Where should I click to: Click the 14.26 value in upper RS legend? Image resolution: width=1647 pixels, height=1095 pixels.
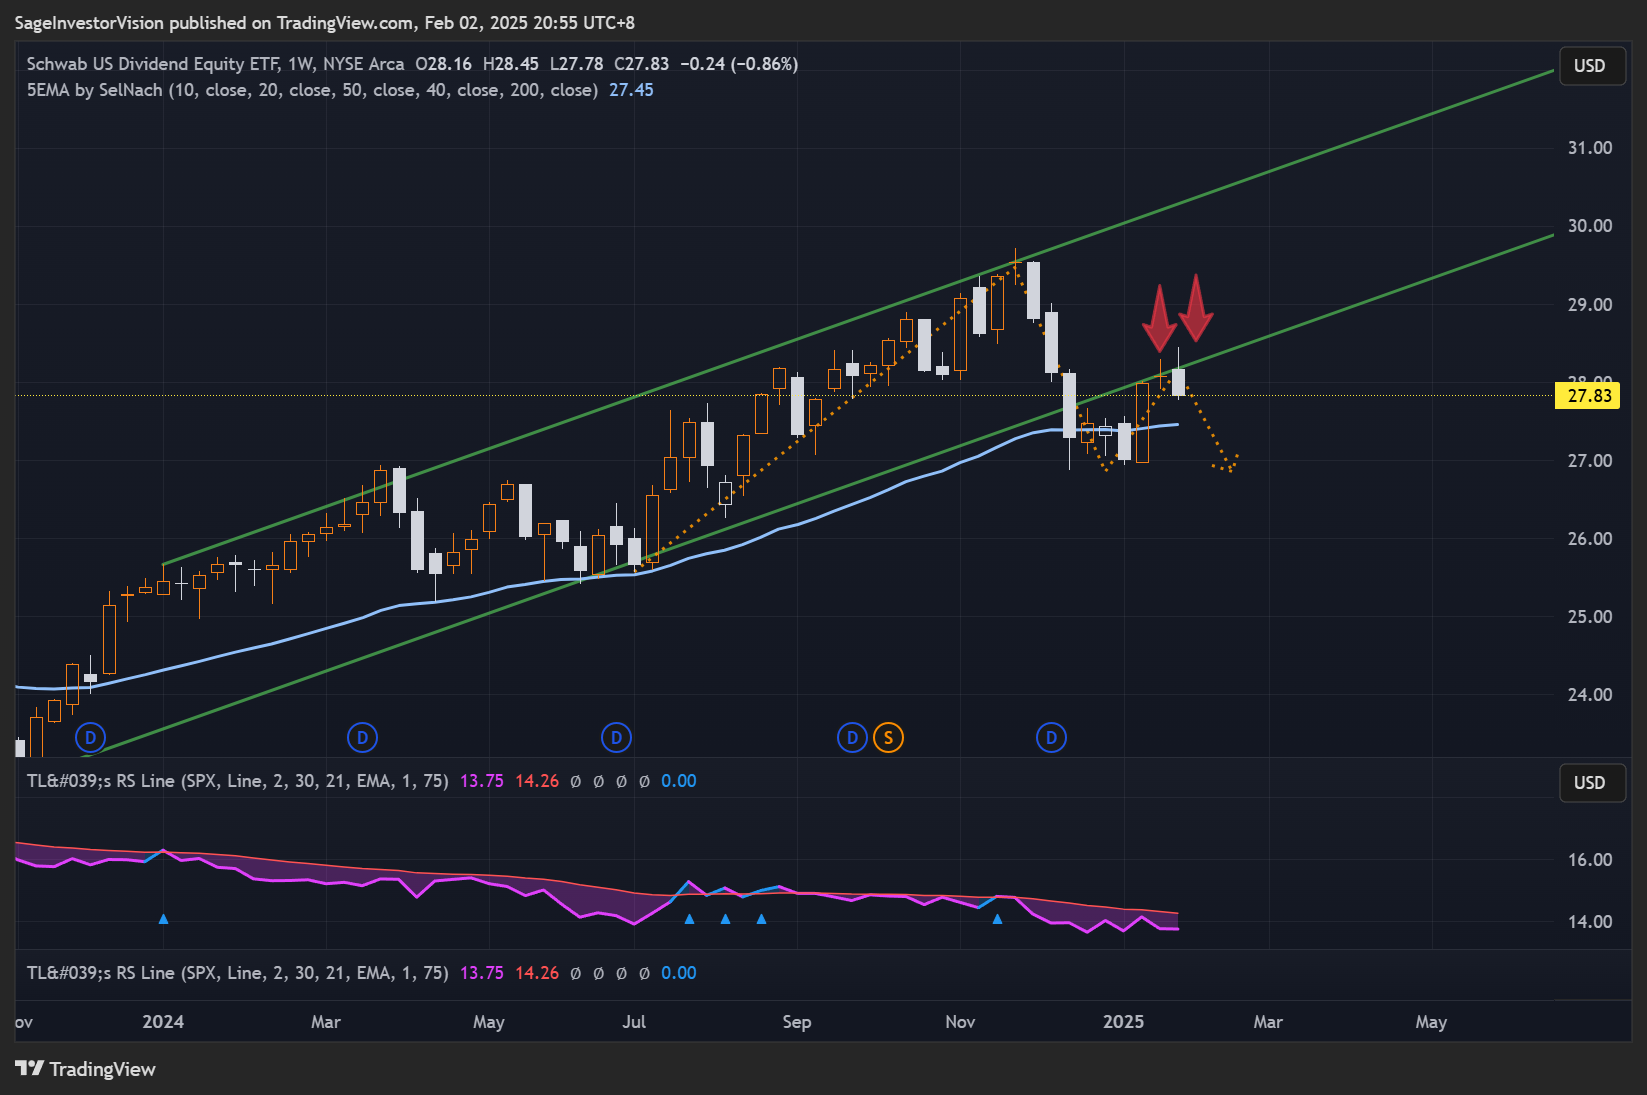coord(537,781)
